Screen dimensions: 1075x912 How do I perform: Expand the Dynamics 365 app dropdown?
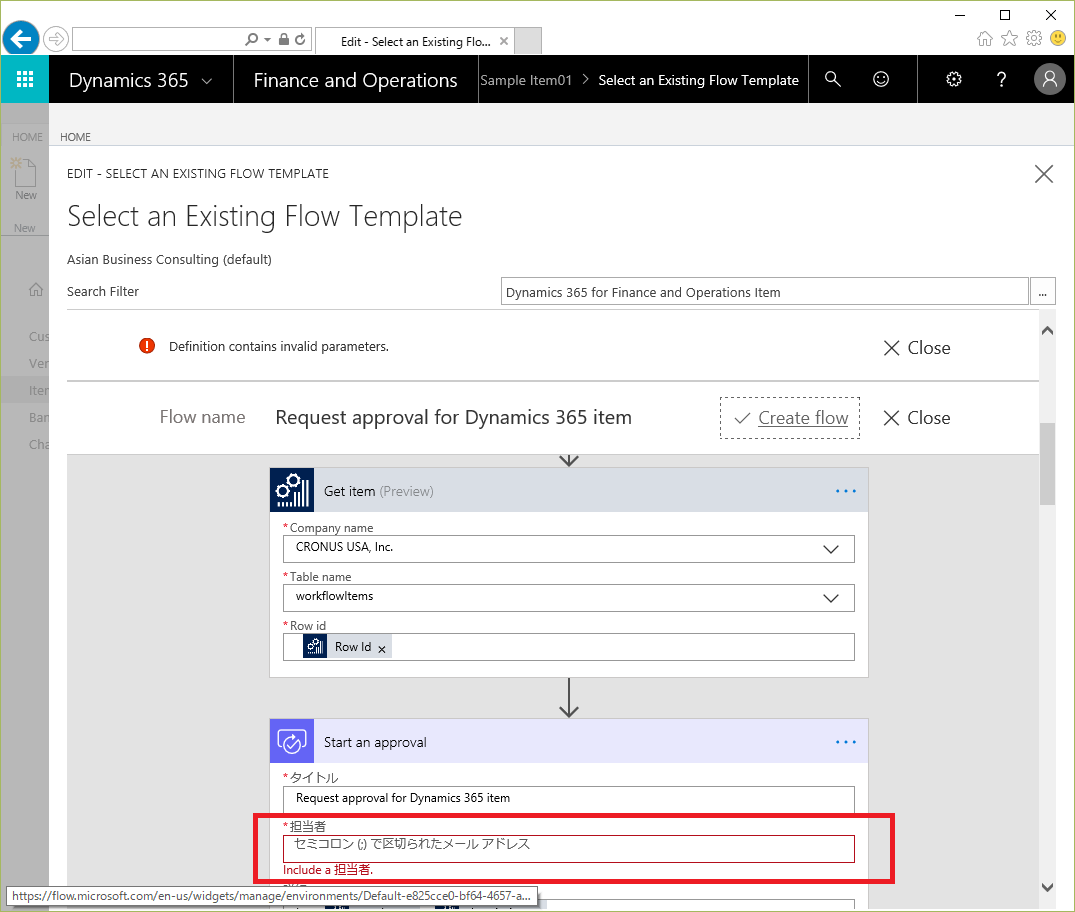point(206,81)
